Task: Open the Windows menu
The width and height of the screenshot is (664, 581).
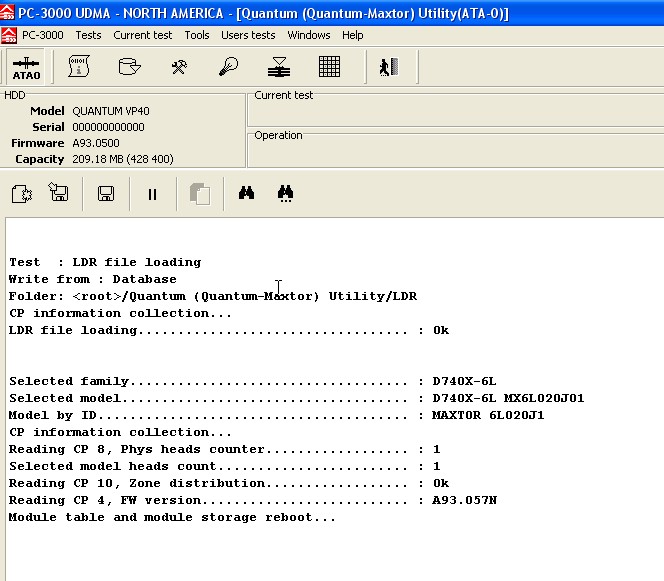Action: pyautogui.click(x=309, y=35)
